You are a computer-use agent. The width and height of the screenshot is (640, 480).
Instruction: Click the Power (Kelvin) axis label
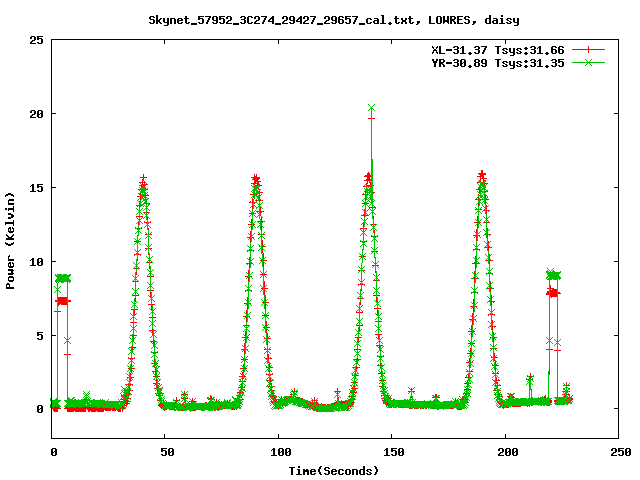click(x=10, y=241)
